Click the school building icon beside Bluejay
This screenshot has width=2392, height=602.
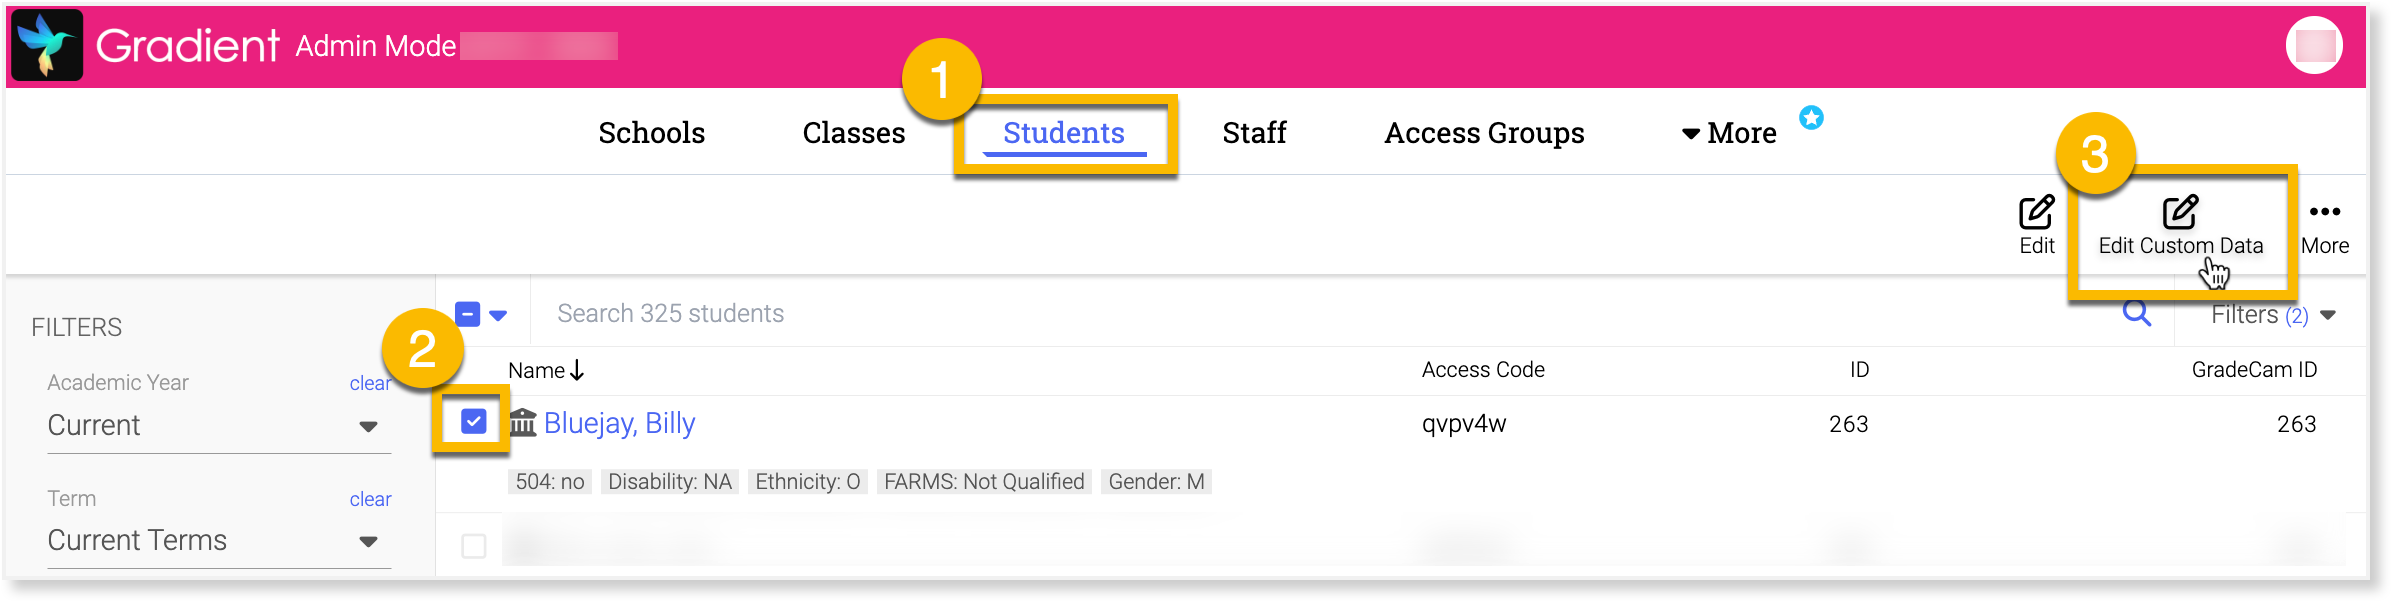pos(523,423)
